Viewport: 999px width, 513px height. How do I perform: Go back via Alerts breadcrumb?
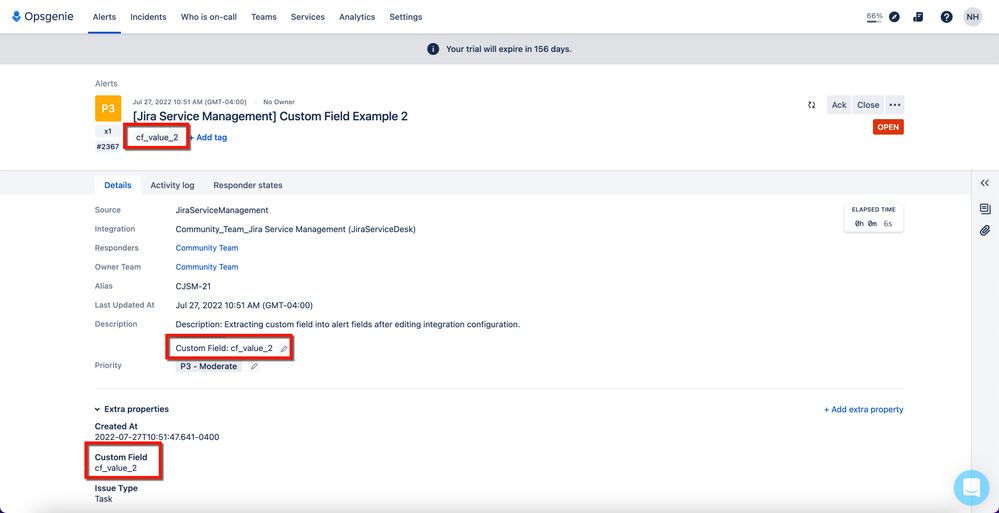point(106,83)
